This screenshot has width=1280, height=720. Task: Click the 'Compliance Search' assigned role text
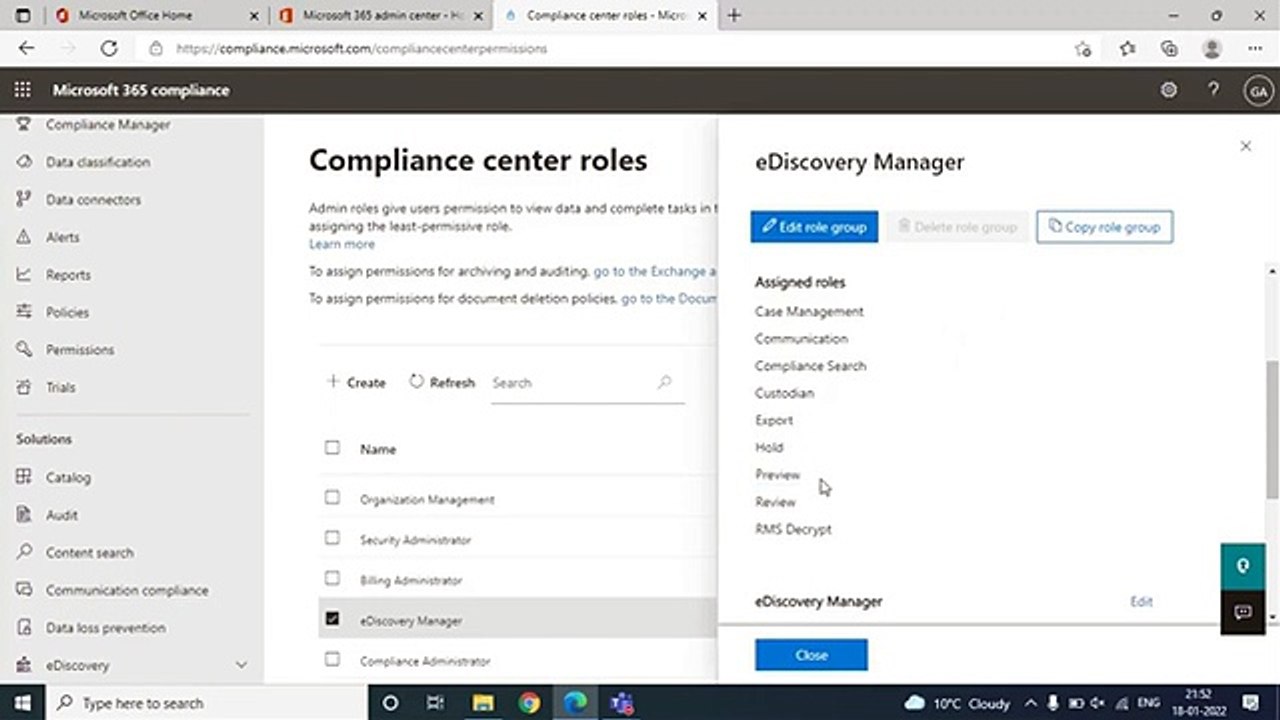(810, 366)
